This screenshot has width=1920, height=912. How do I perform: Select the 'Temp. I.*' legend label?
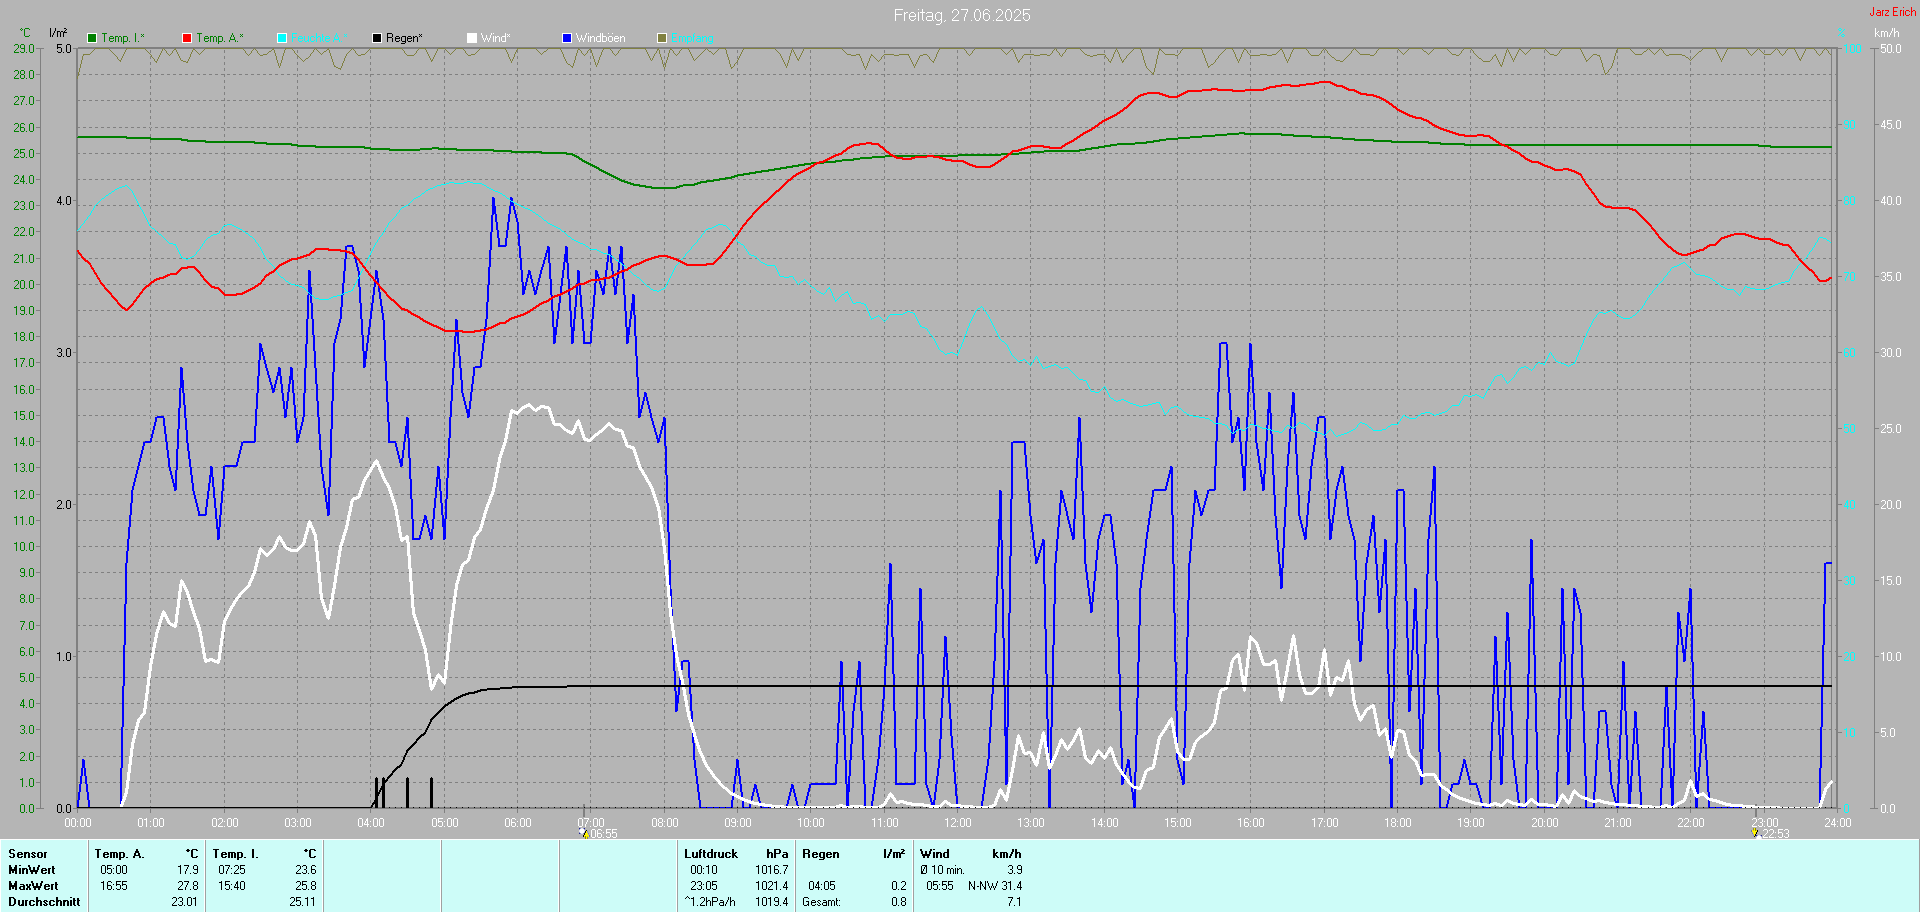[123, 38]
